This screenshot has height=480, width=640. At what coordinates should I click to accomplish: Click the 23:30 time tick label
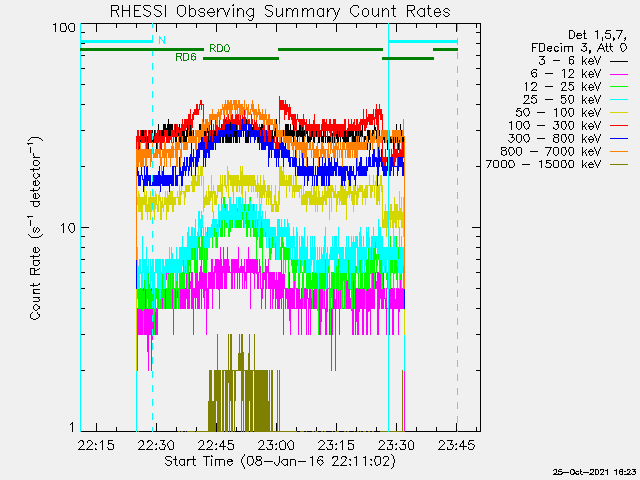pos(396,444)
